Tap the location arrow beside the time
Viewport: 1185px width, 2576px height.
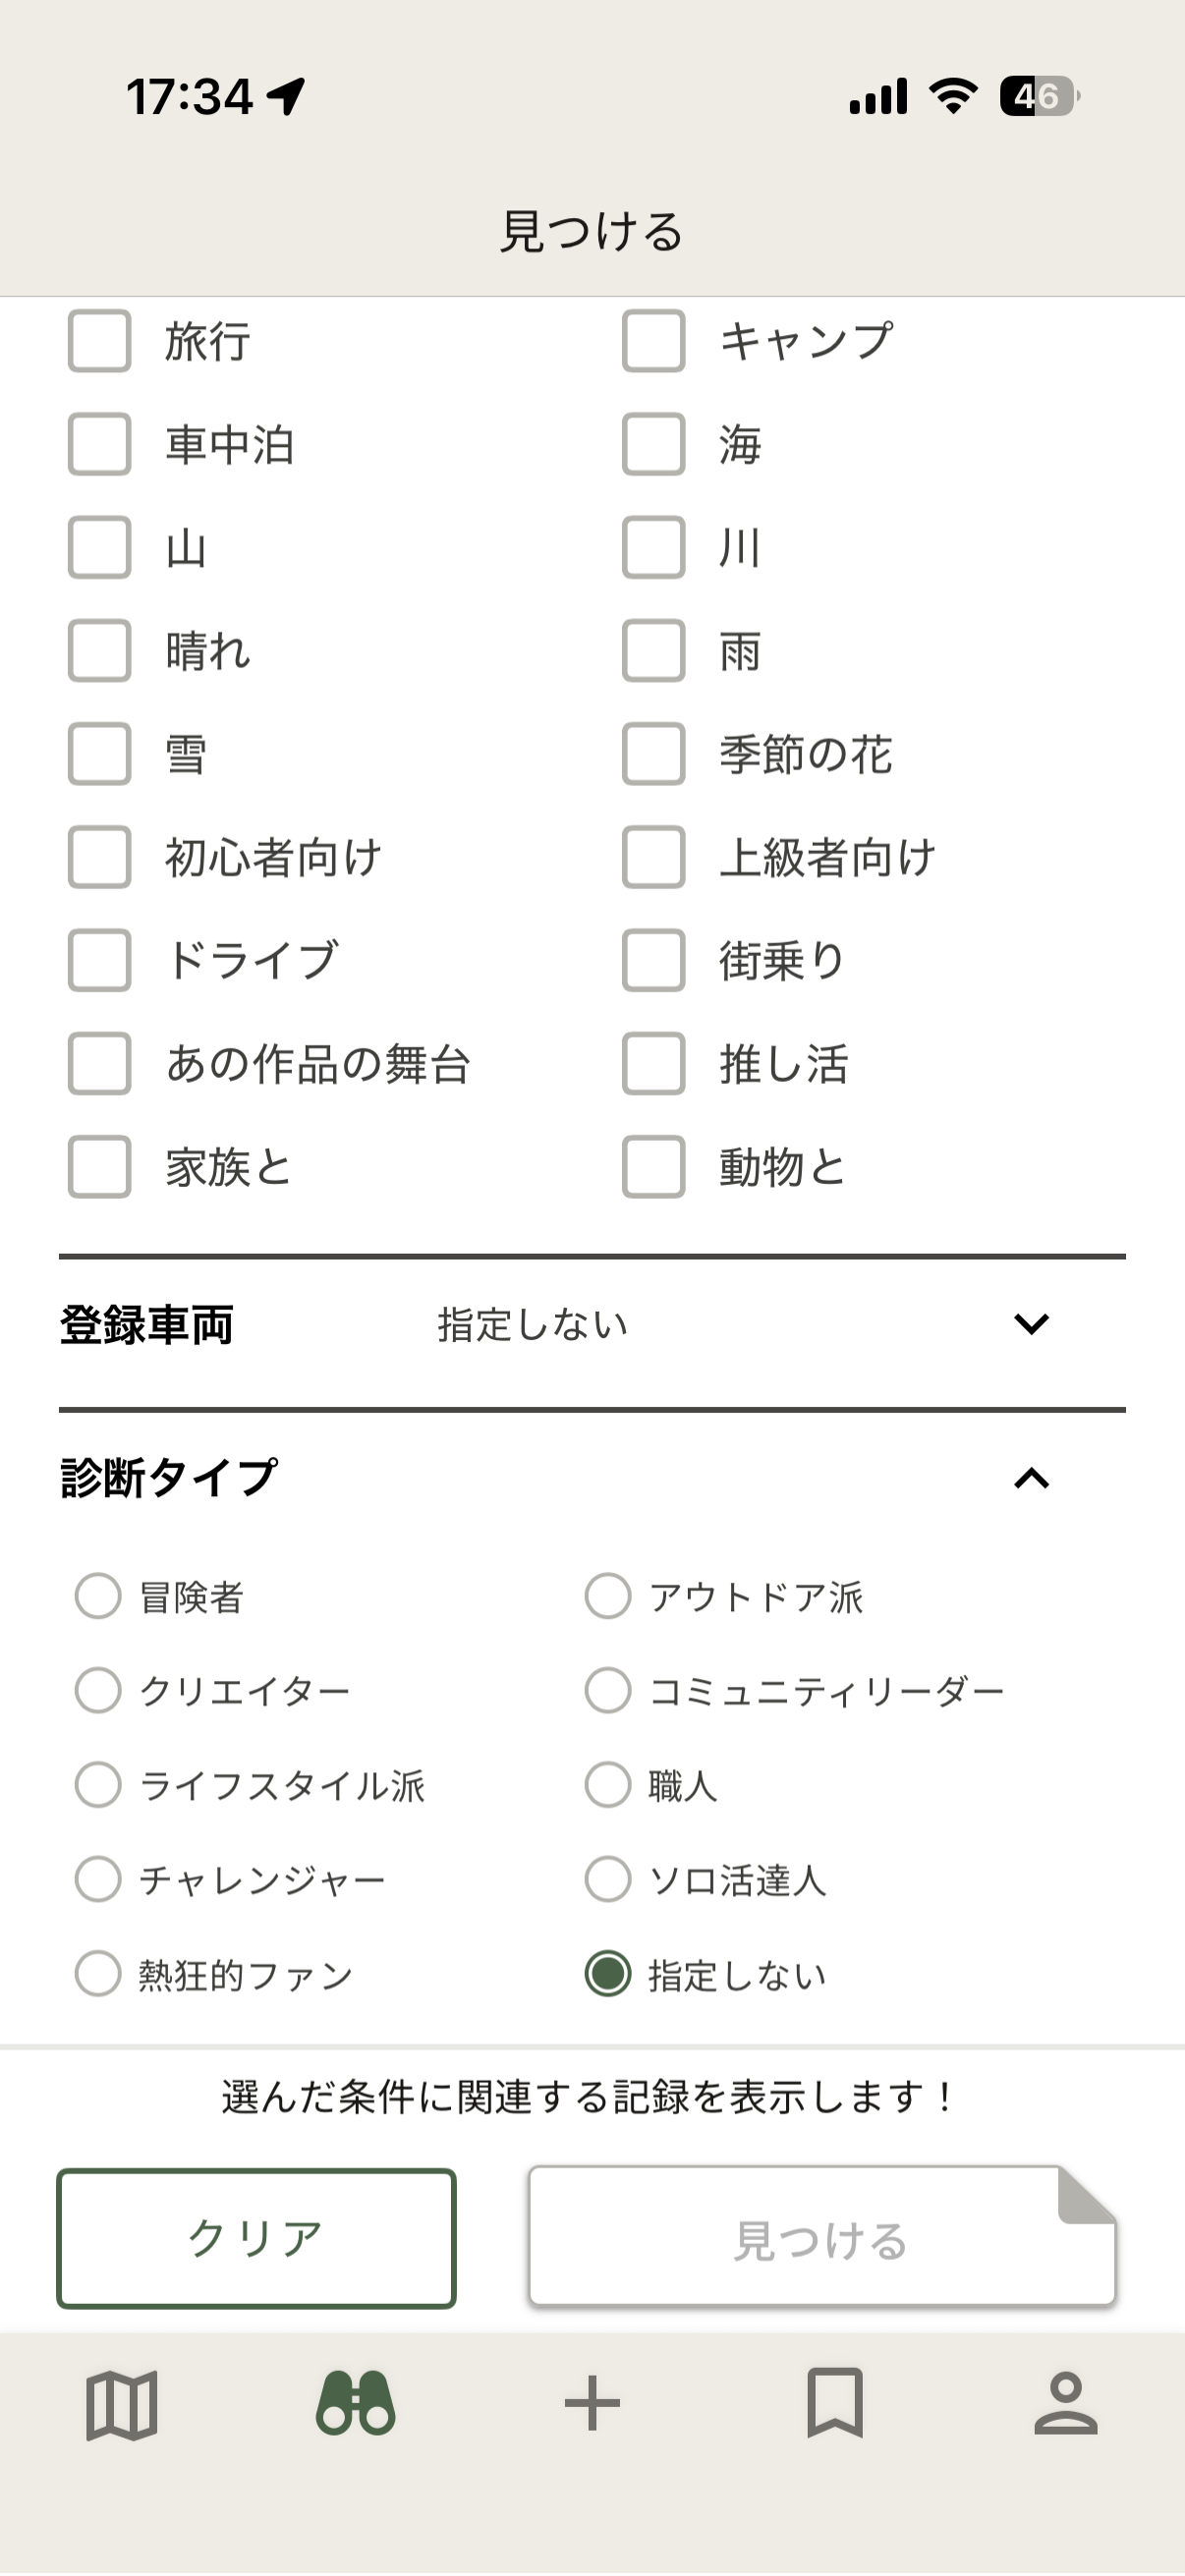coord(287,97)
